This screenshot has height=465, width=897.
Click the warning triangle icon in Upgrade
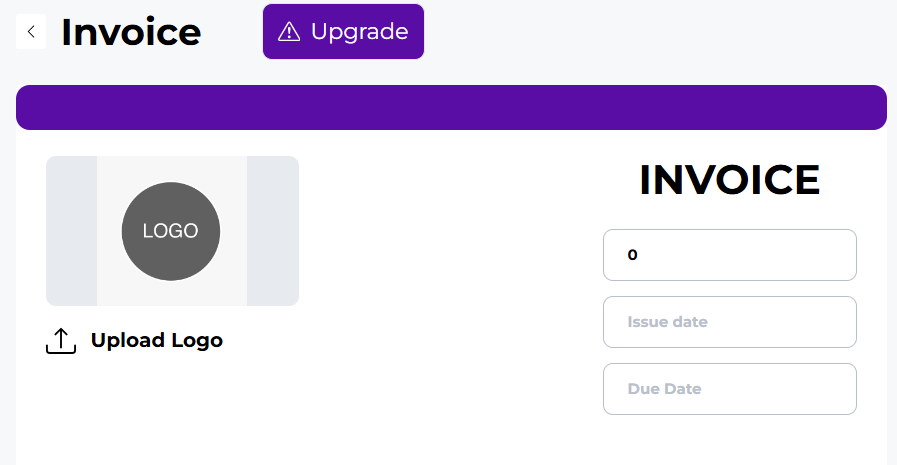point(289,32)
